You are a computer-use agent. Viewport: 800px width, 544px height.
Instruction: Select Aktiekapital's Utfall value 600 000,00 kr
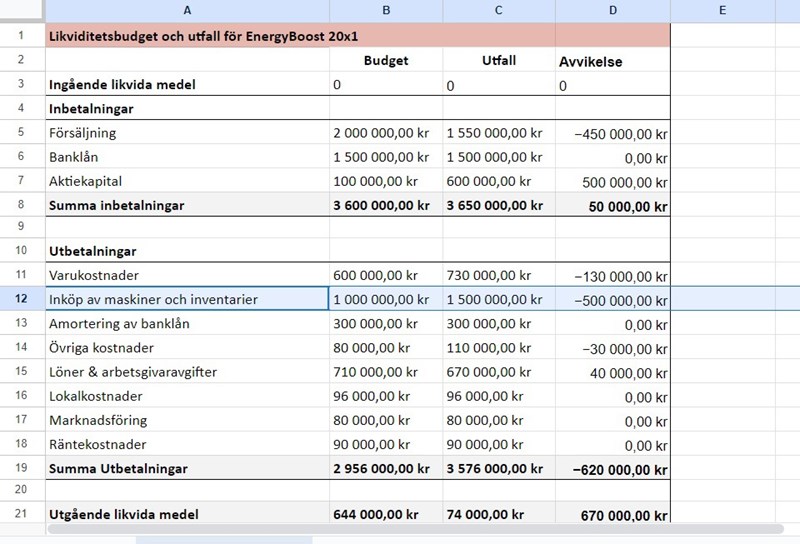(499, 181)
